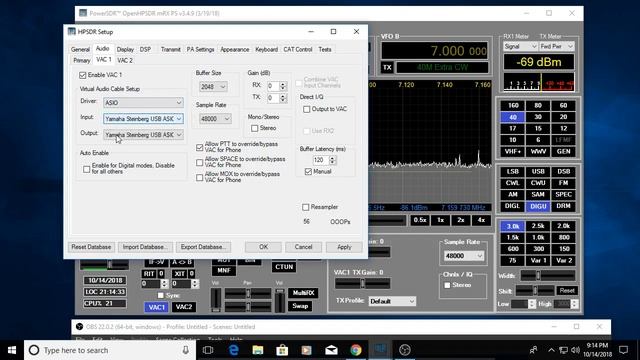Switch mode to DIGU
Screen dimensions: 640x360
[x=538, y=207]
